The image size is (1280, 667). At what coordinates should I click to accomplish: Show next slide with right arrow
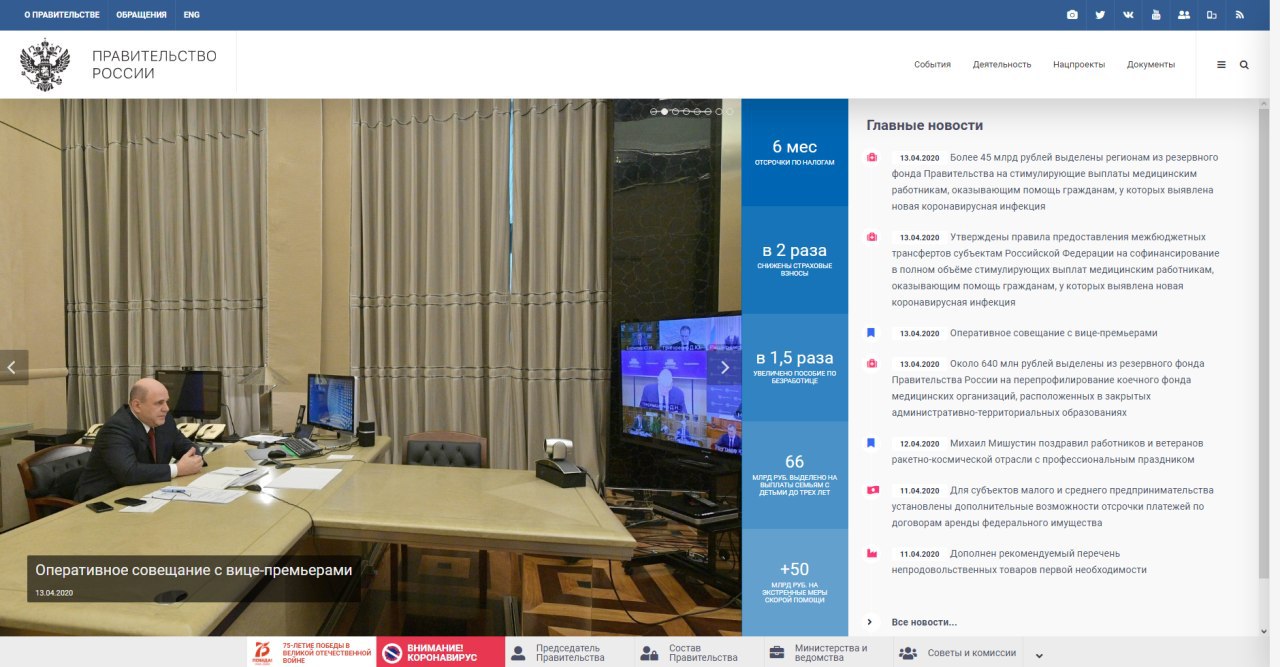(725, 367)
